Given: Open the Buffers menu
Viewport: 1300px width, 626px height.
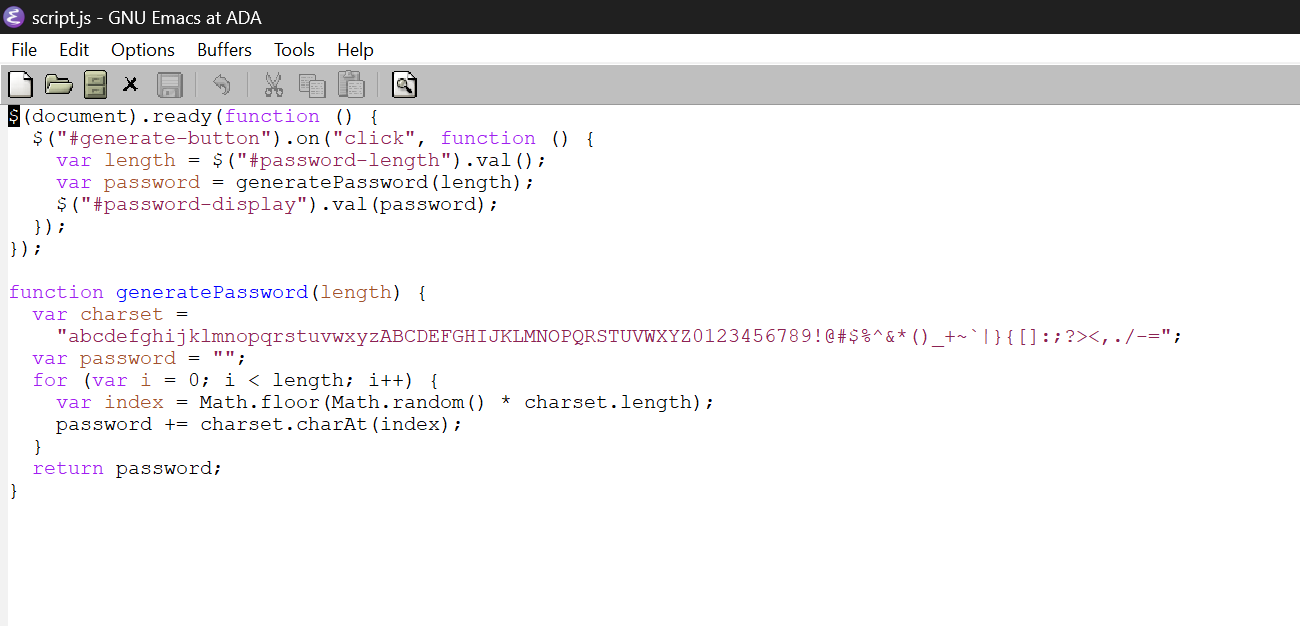Looking at the screenshot, I should [224, 49].
